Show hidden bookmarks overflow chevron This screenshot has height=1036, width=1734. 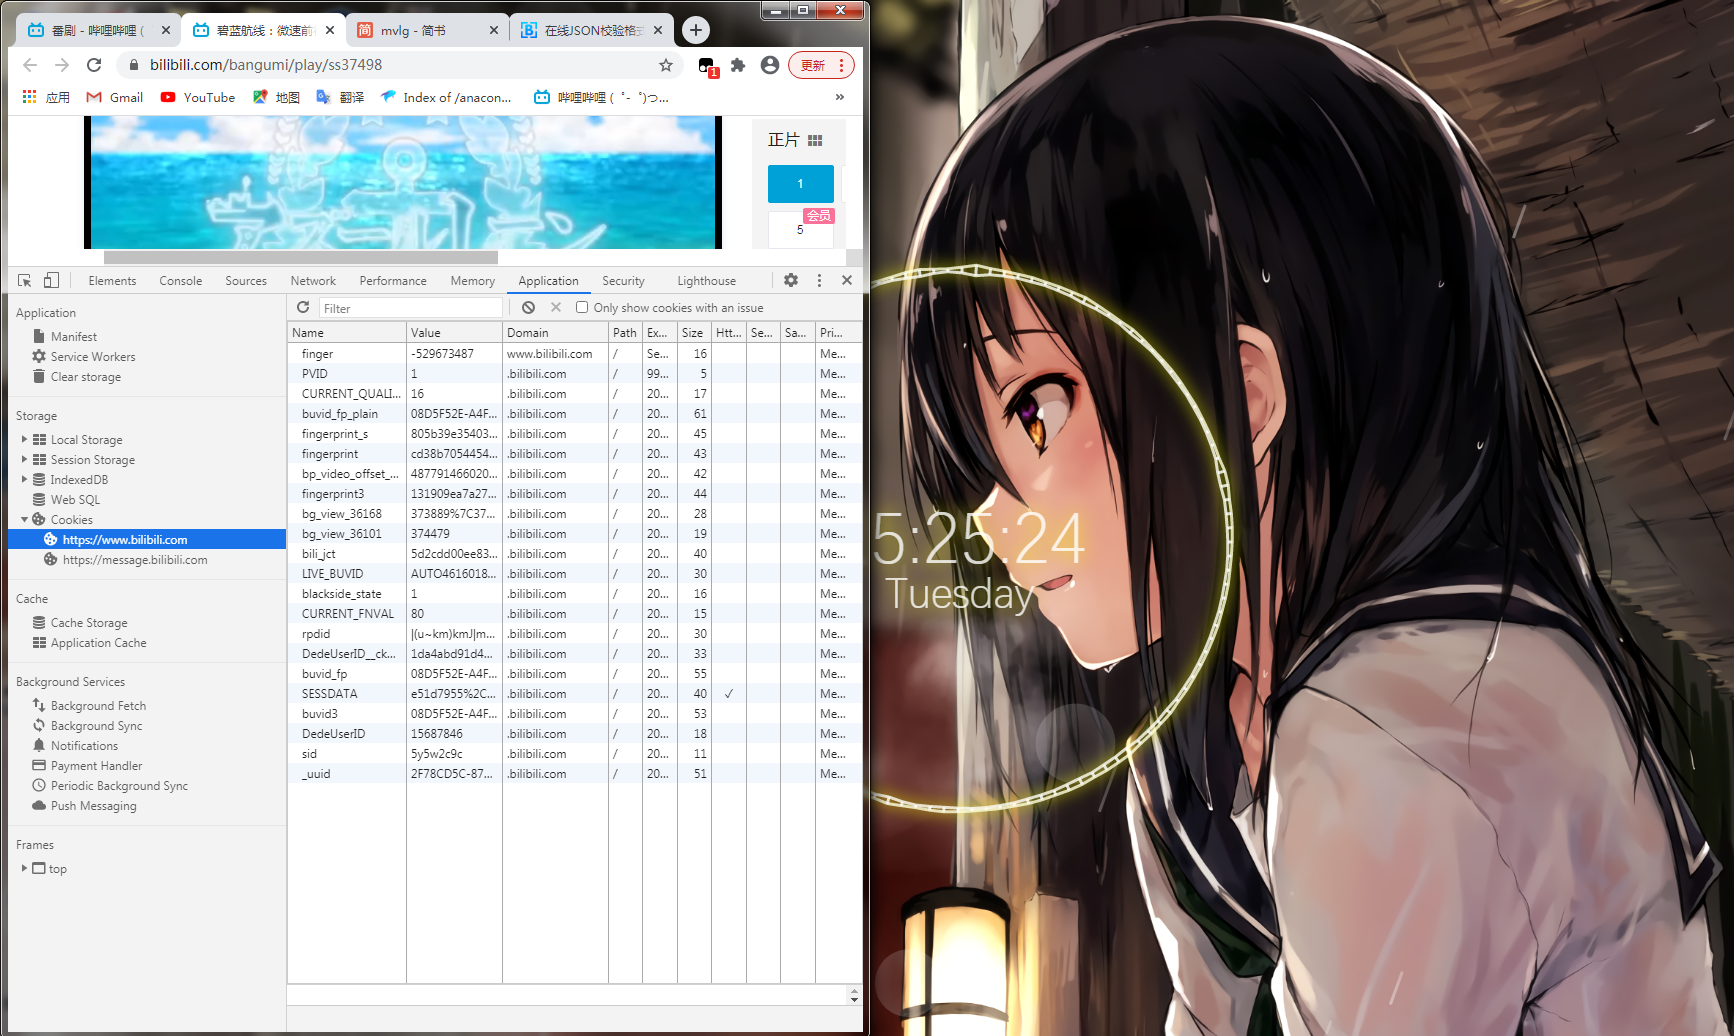[x=840, y=97]
